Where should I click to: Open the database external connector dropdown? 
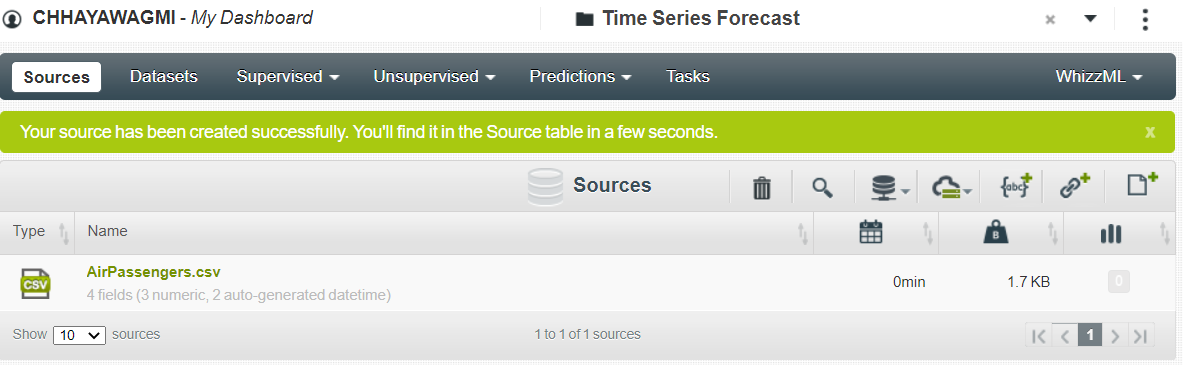tap(890, 188)
